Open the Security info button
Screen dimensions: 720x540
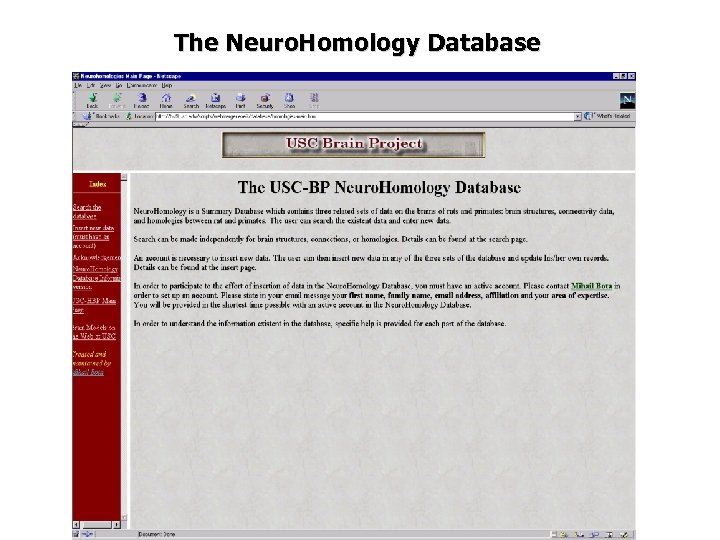click(x=265, y=101)
